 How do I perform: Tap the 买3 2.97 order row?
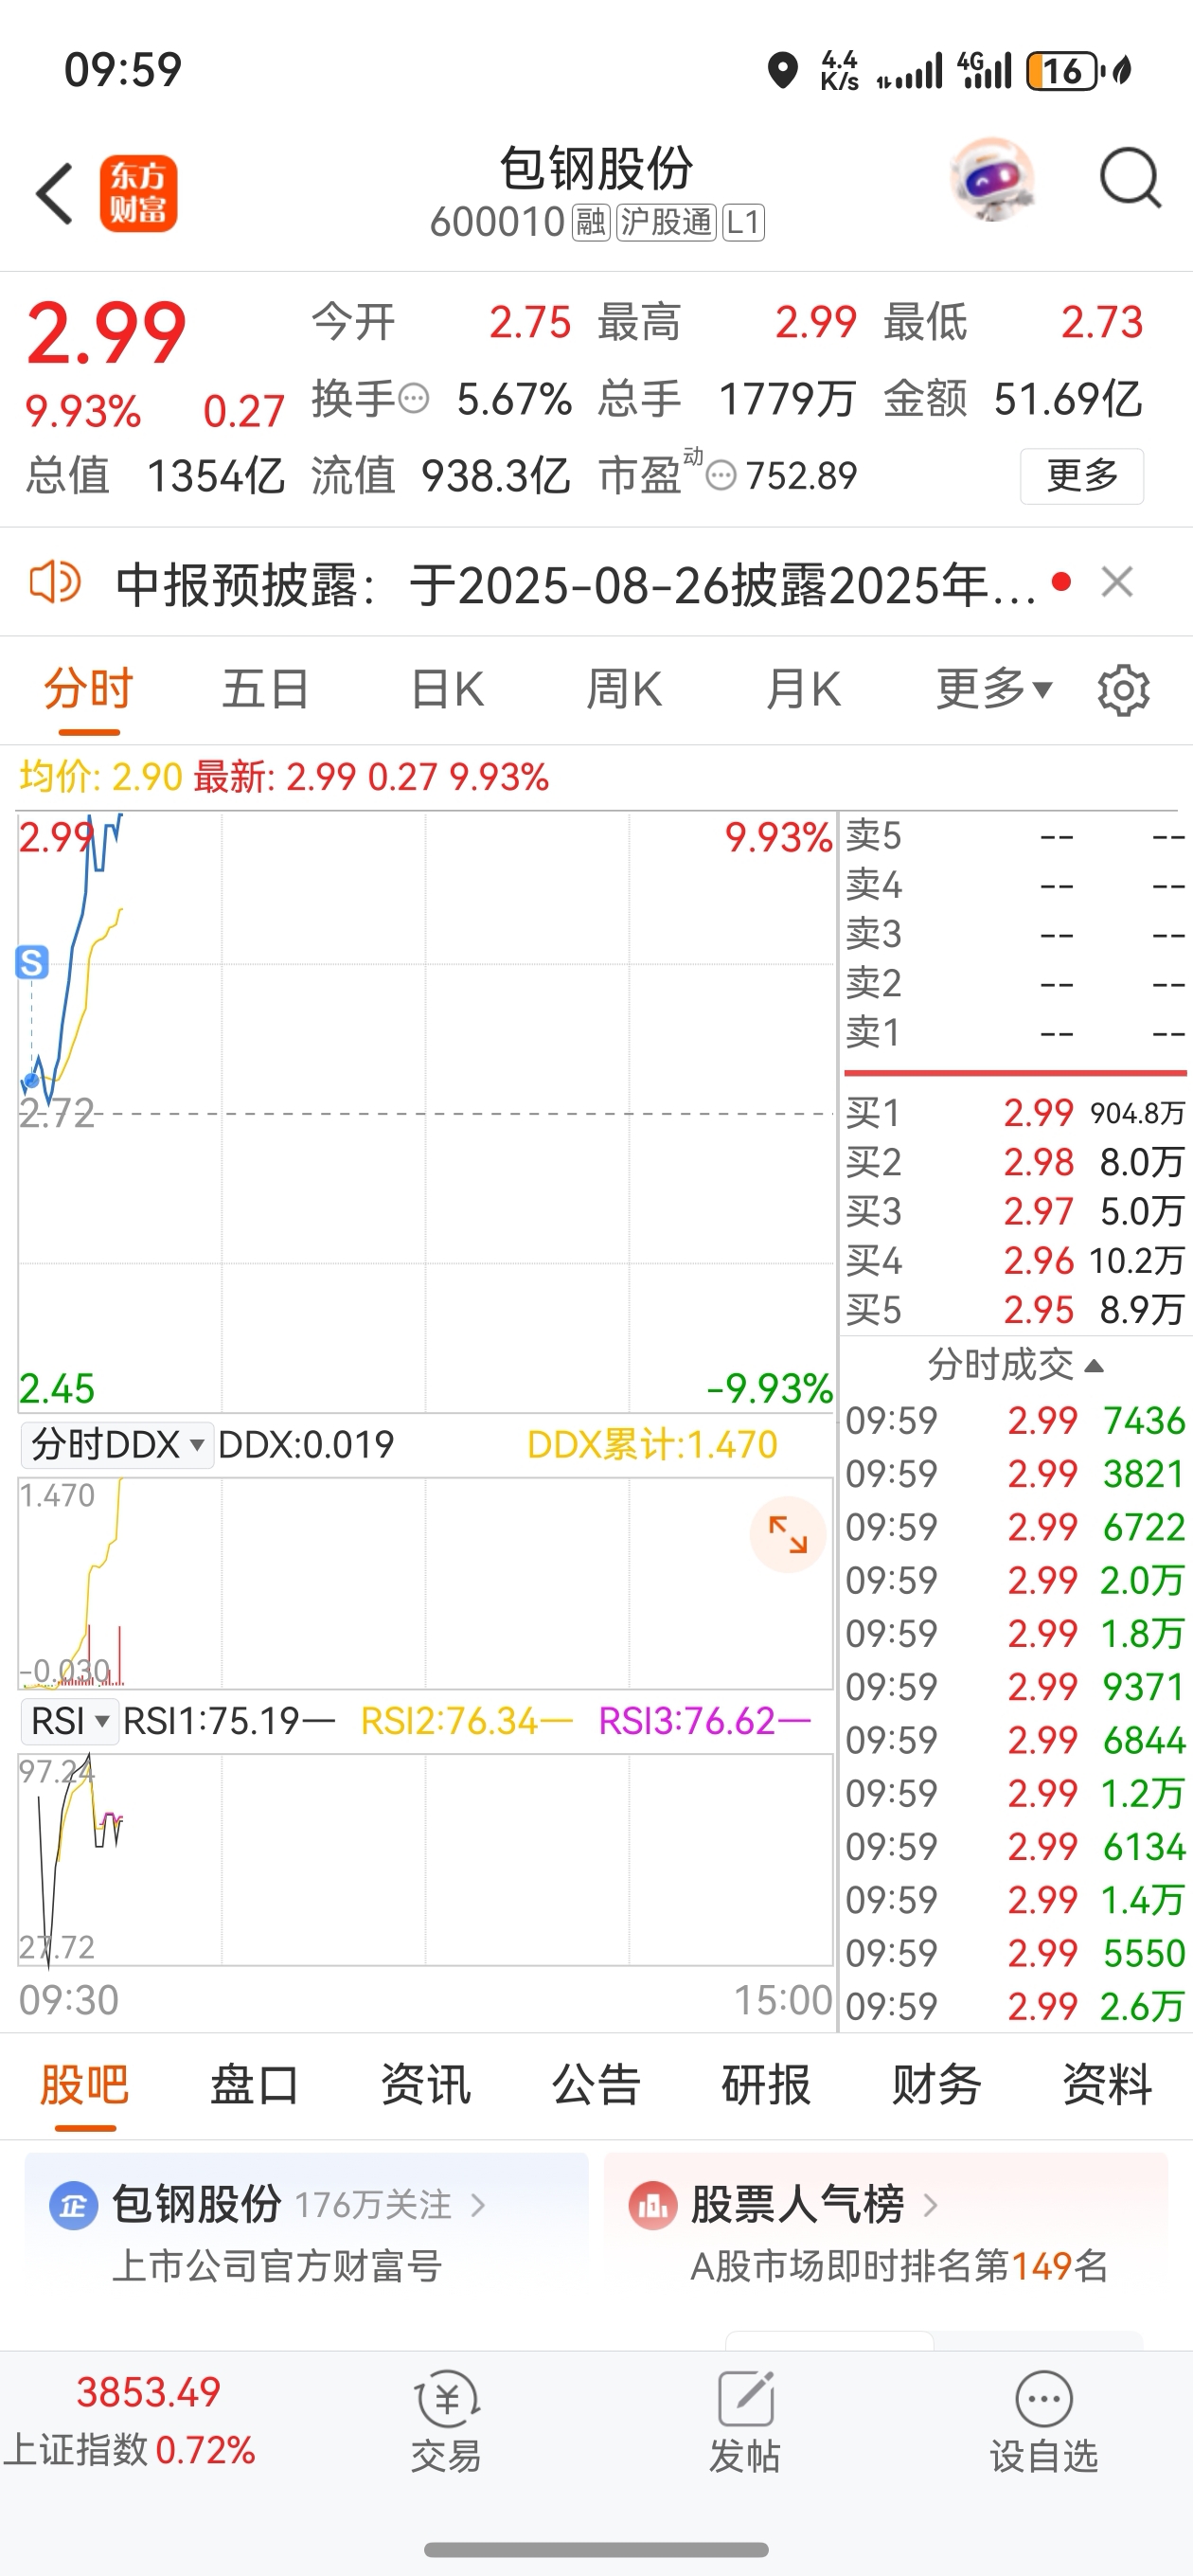tap(1015, 1211)
